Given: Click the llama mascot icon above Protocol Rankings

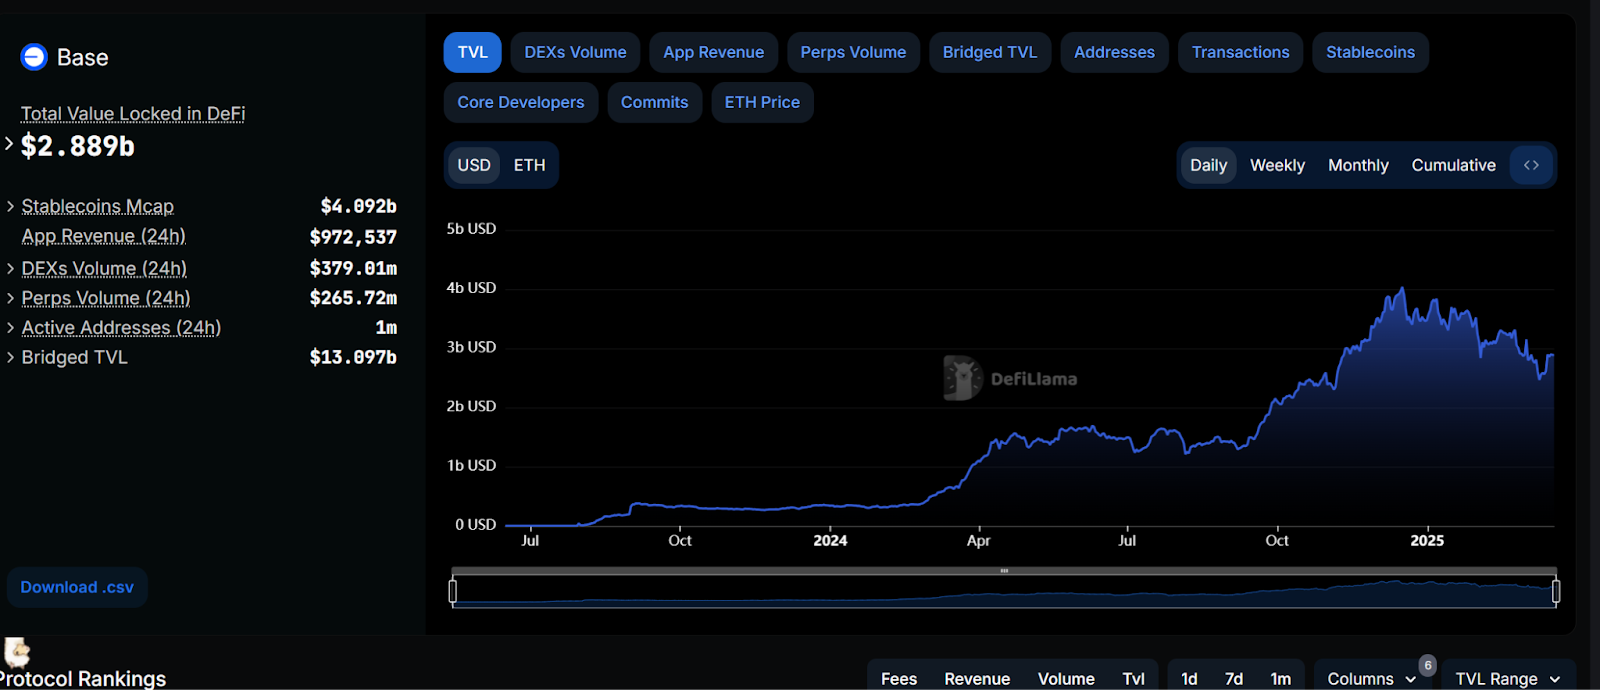Looking at the screenshot, I should tap(17, 652).
